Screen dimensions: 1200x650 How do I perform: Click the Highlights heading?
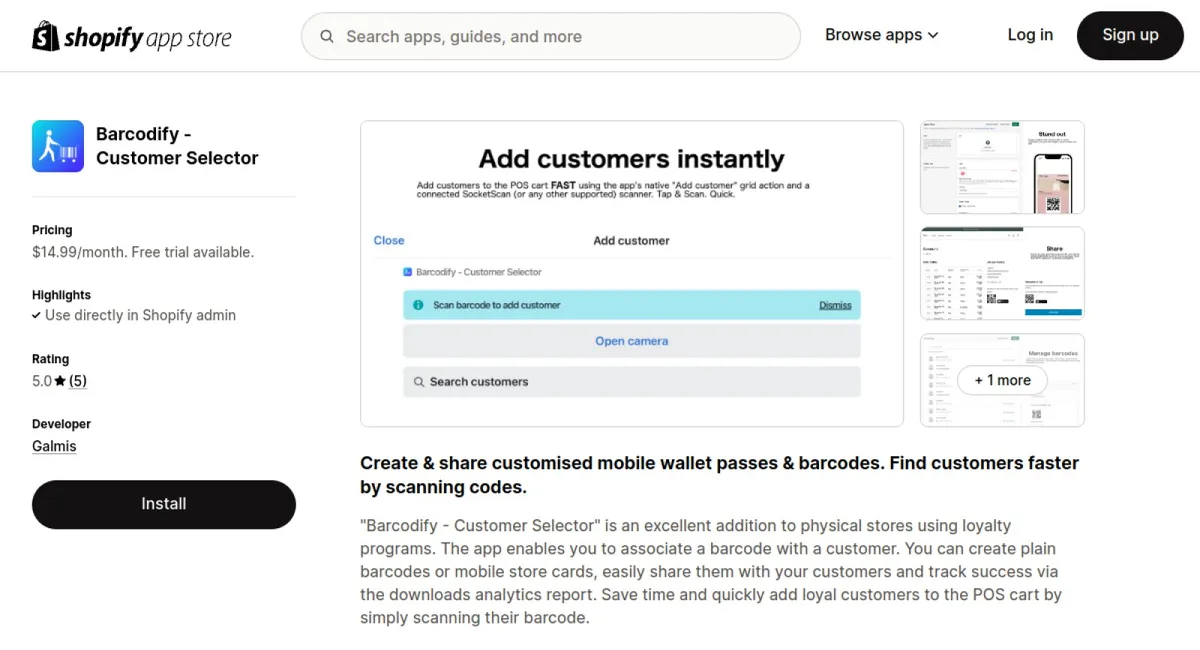point(61,295)
